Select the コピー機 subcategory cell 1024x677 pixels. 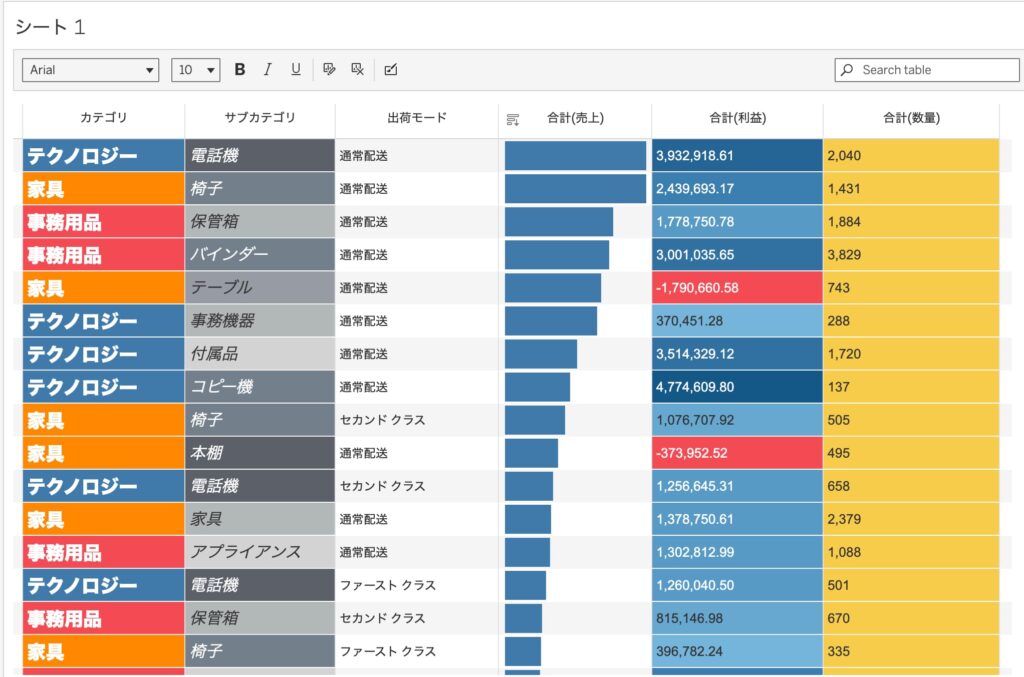260,387
